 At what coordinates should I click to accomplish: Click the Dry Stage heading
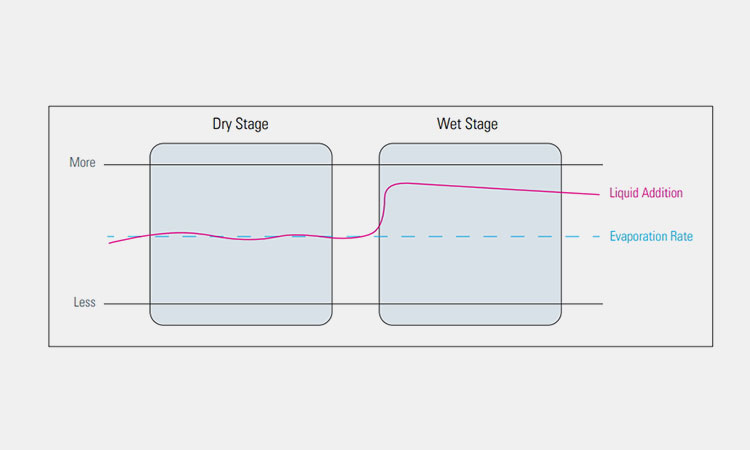pyautogui.click(x=240, y=124)
